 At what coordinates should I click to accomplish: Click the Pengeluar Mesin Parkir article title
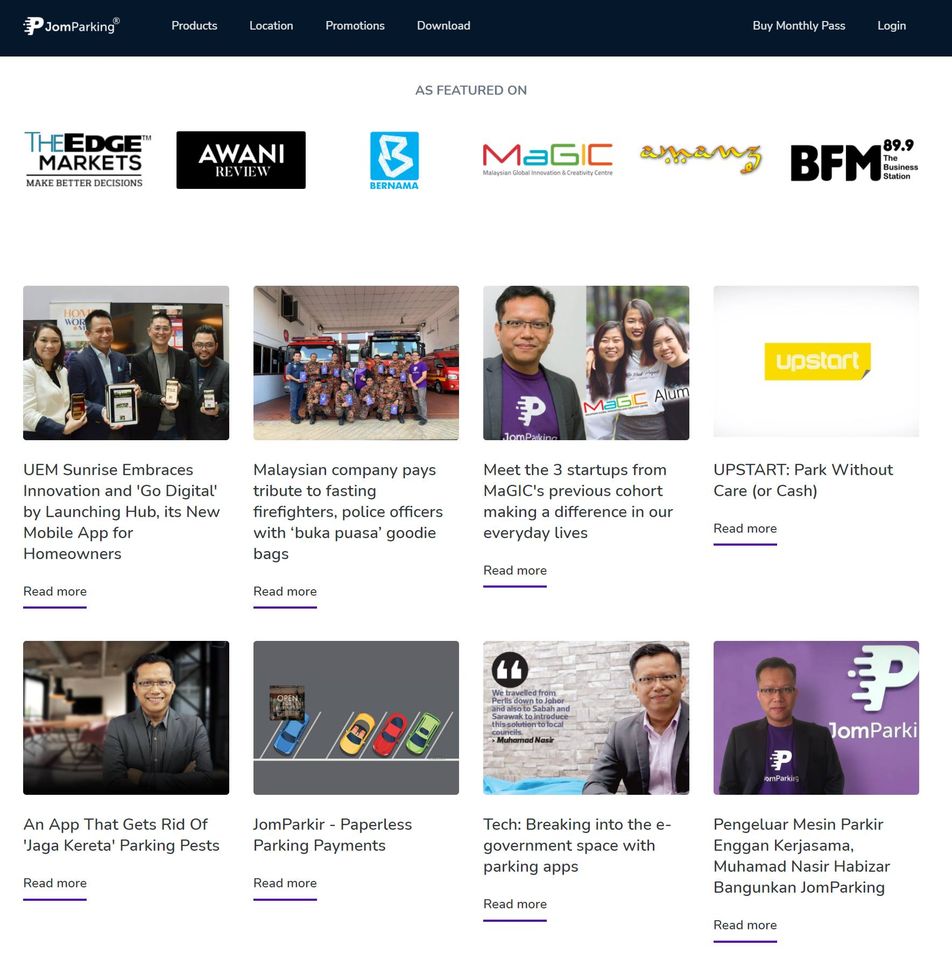point(801,856)
